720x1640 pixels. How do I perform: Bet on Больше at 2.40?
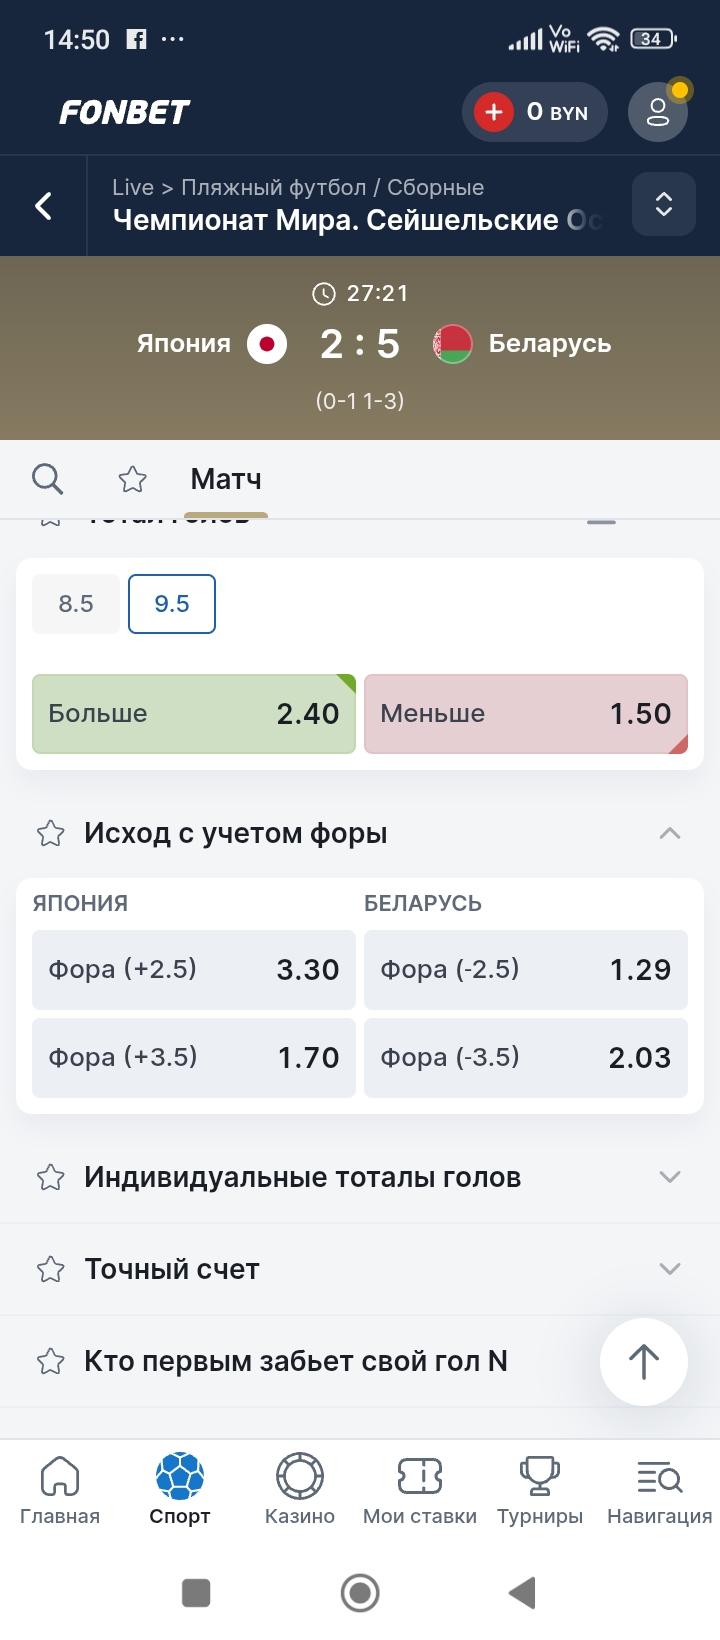tap(194, 714)
